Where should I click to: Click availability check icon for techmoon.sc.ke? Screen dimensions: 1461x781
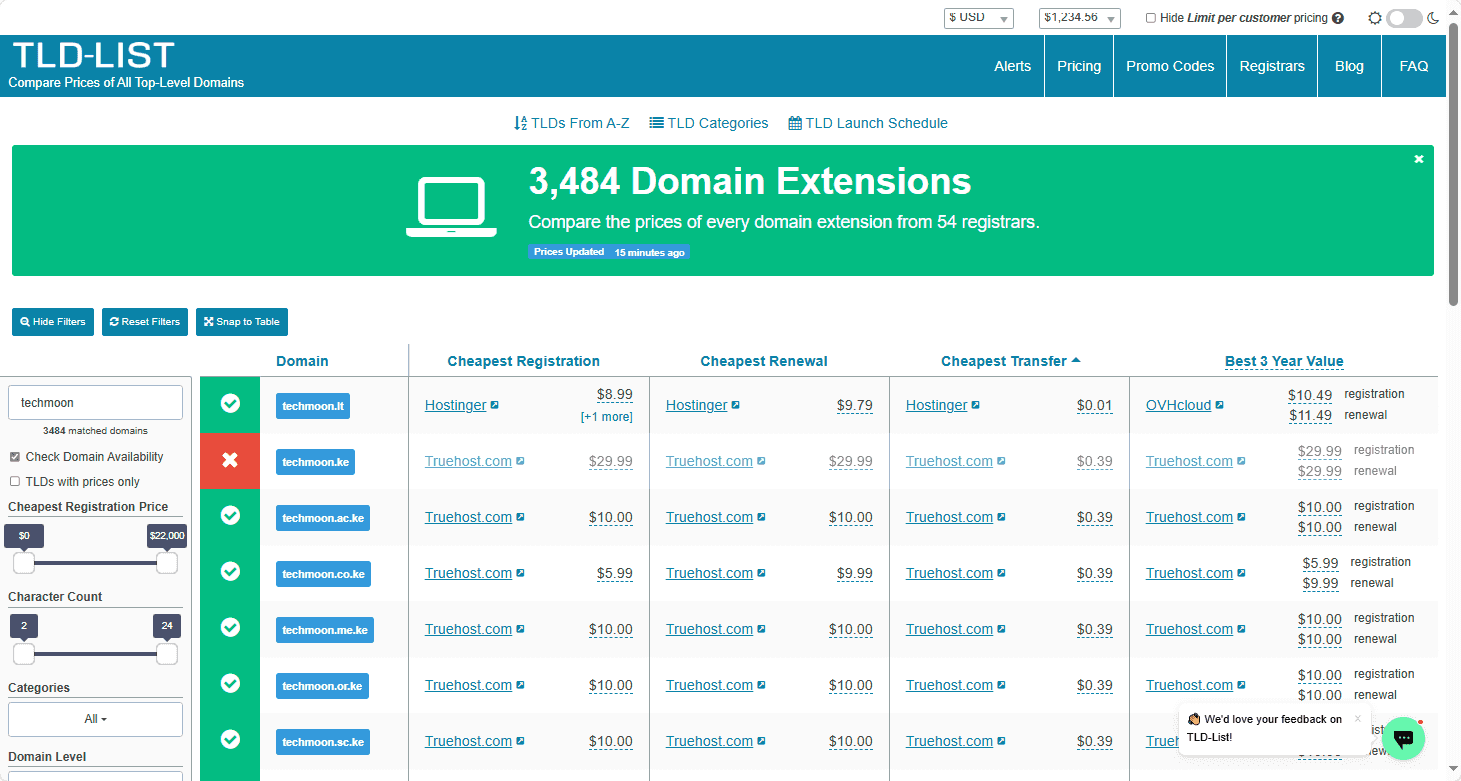[x=230, y=739]
